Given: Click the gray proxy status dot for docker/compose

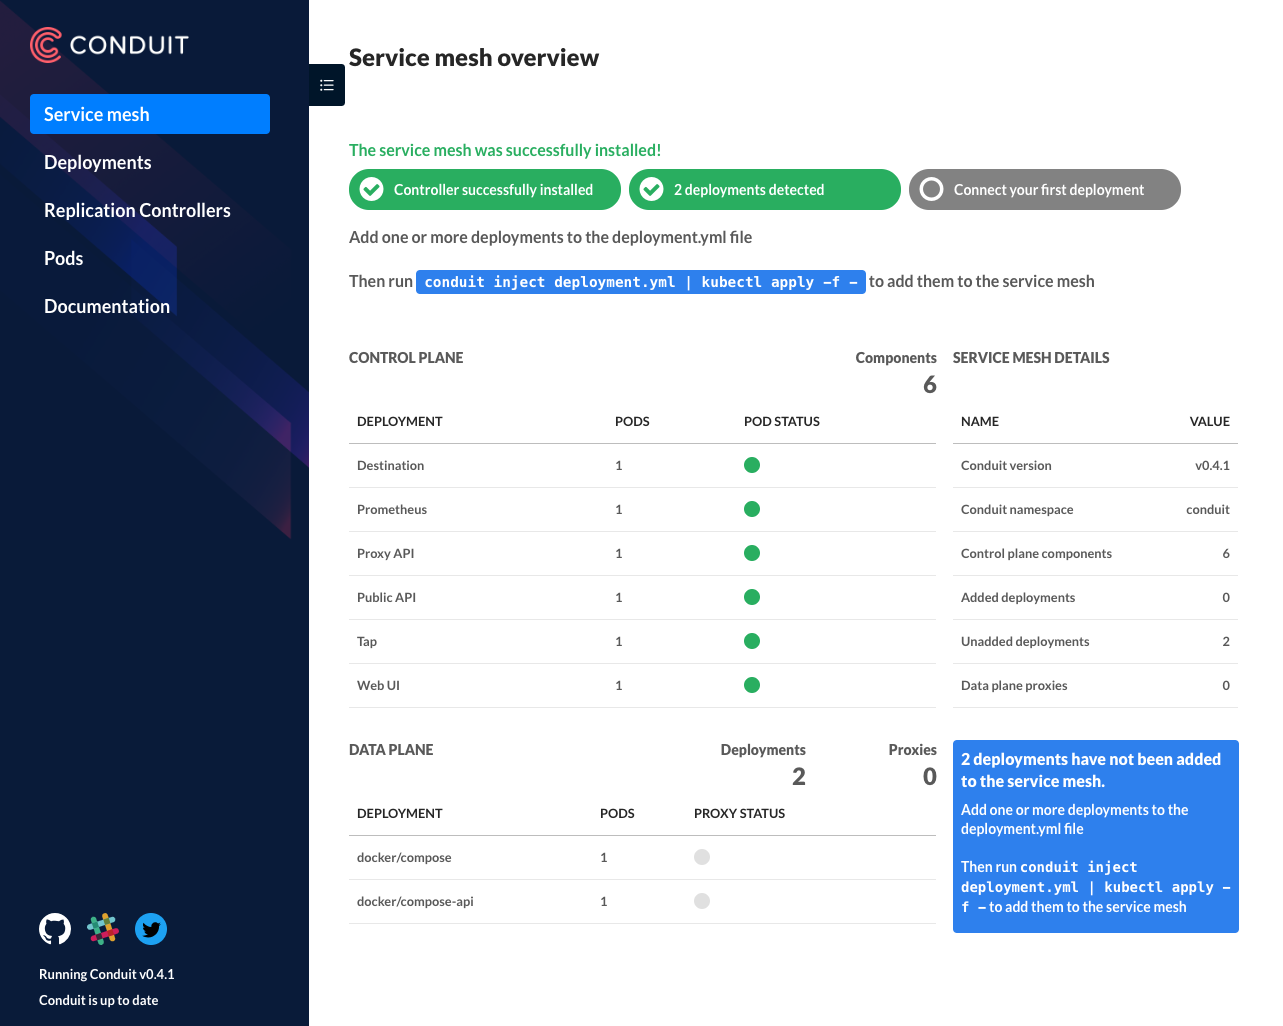Looking at the screenshot, I should click(x=702, y=857).
